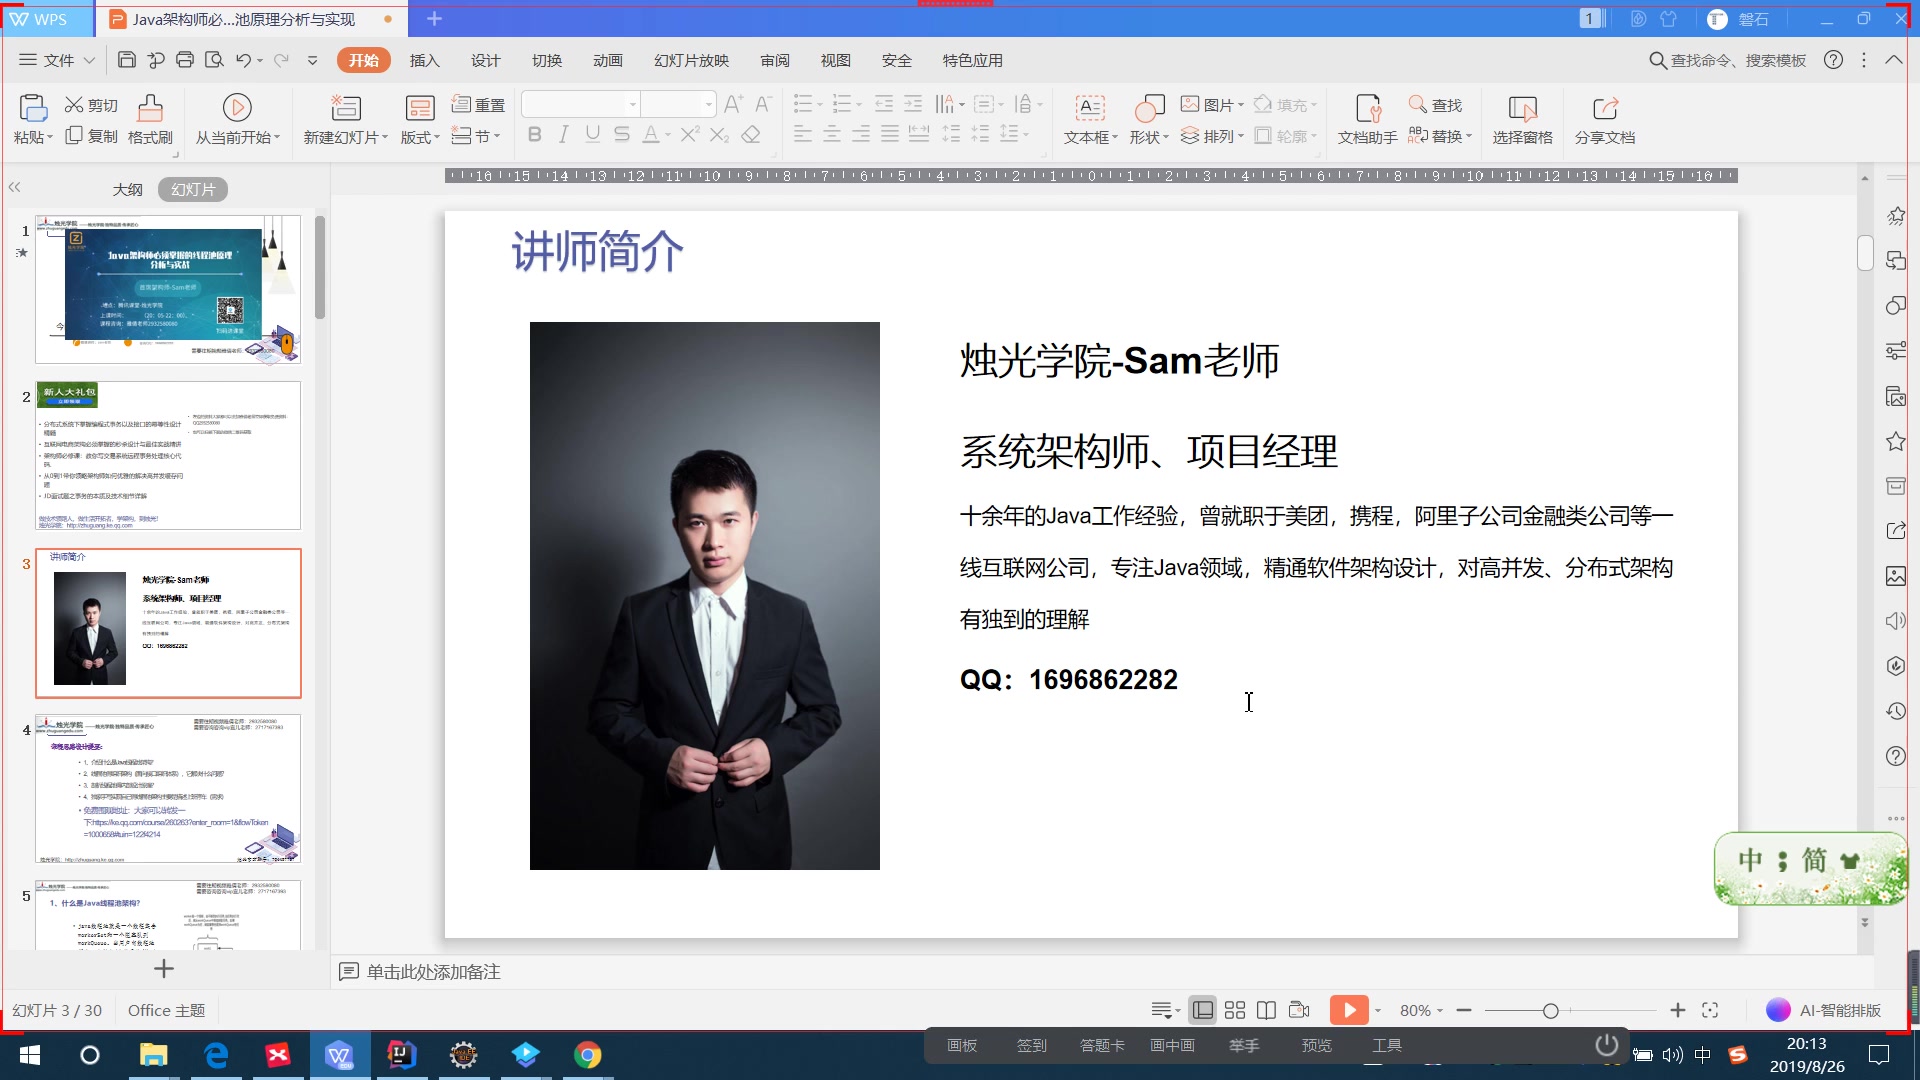Click the Share Document (分享文档) icon
1920x1080 pixels.
1604,118
